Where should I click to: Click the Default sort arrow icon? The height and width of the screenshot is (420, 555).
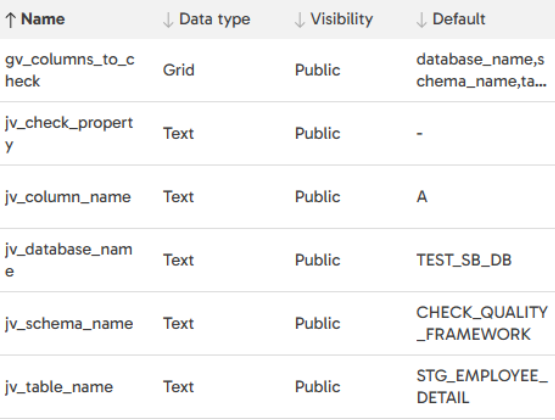421,19
